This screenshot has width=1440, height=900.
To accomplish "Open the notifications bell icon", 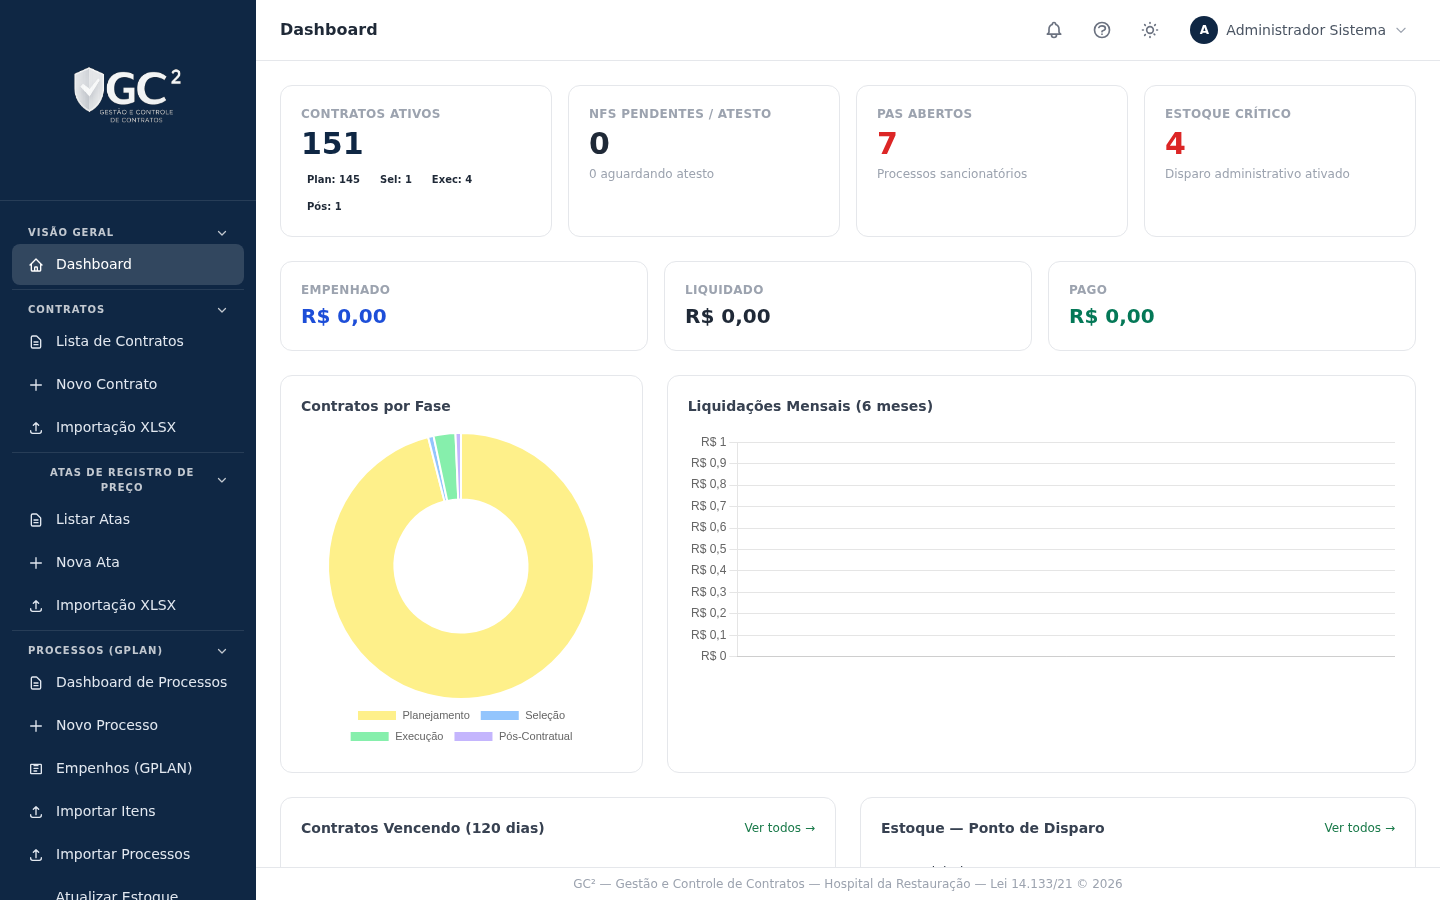I will 1054,30.
